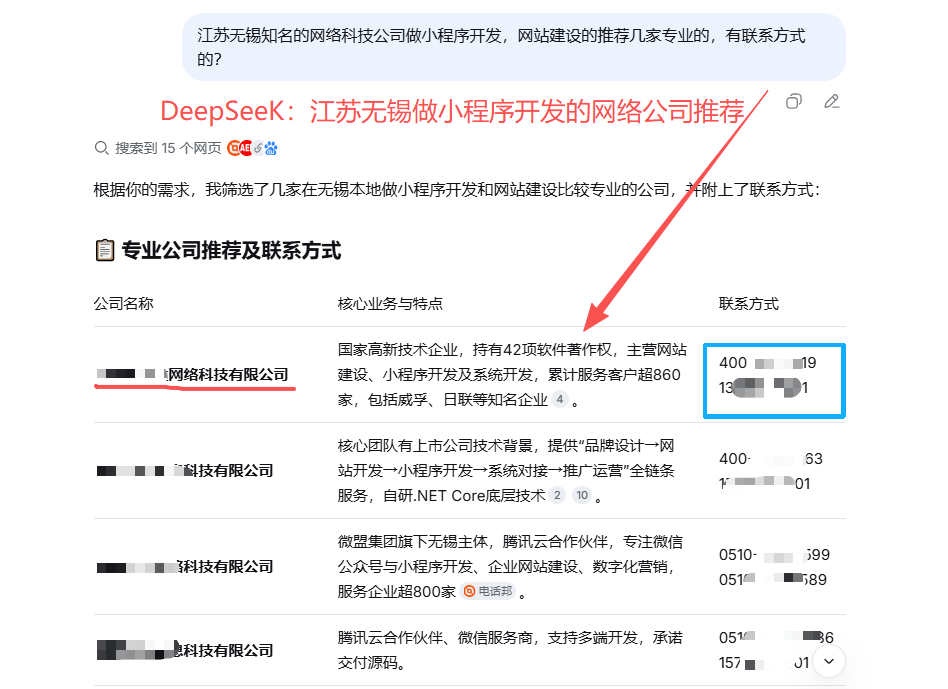
Task: Click the 400 phone number ending in 63
Action: coord(771,459)
